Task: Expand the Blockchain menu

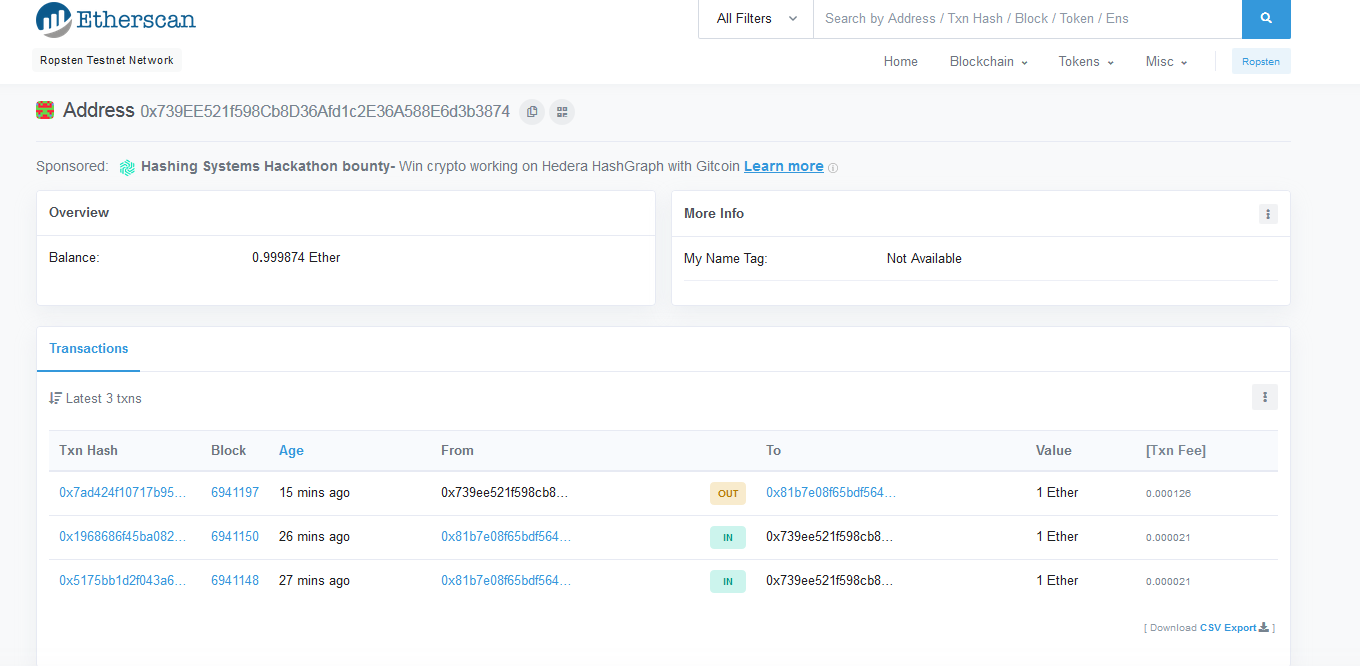Action: 988,62
